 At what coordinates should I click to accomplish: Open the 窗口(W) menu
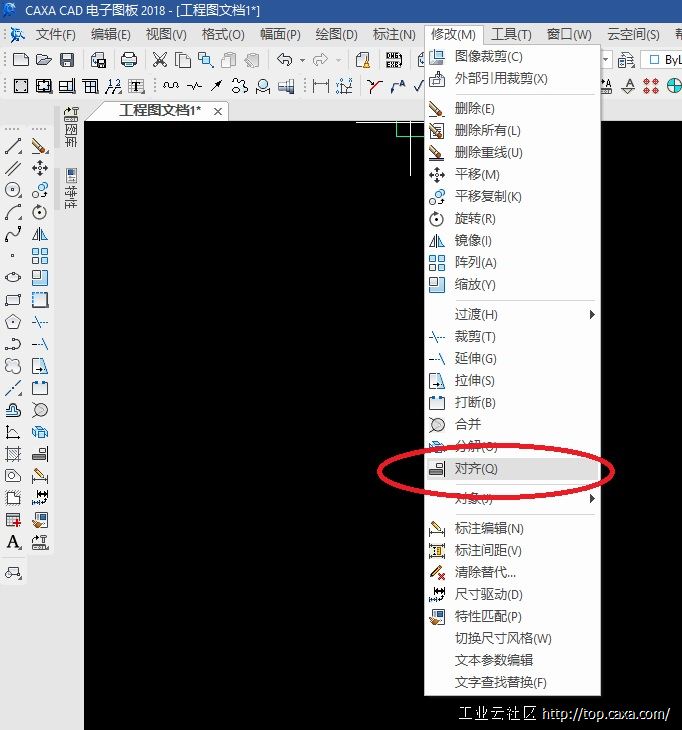coord(569,34)
